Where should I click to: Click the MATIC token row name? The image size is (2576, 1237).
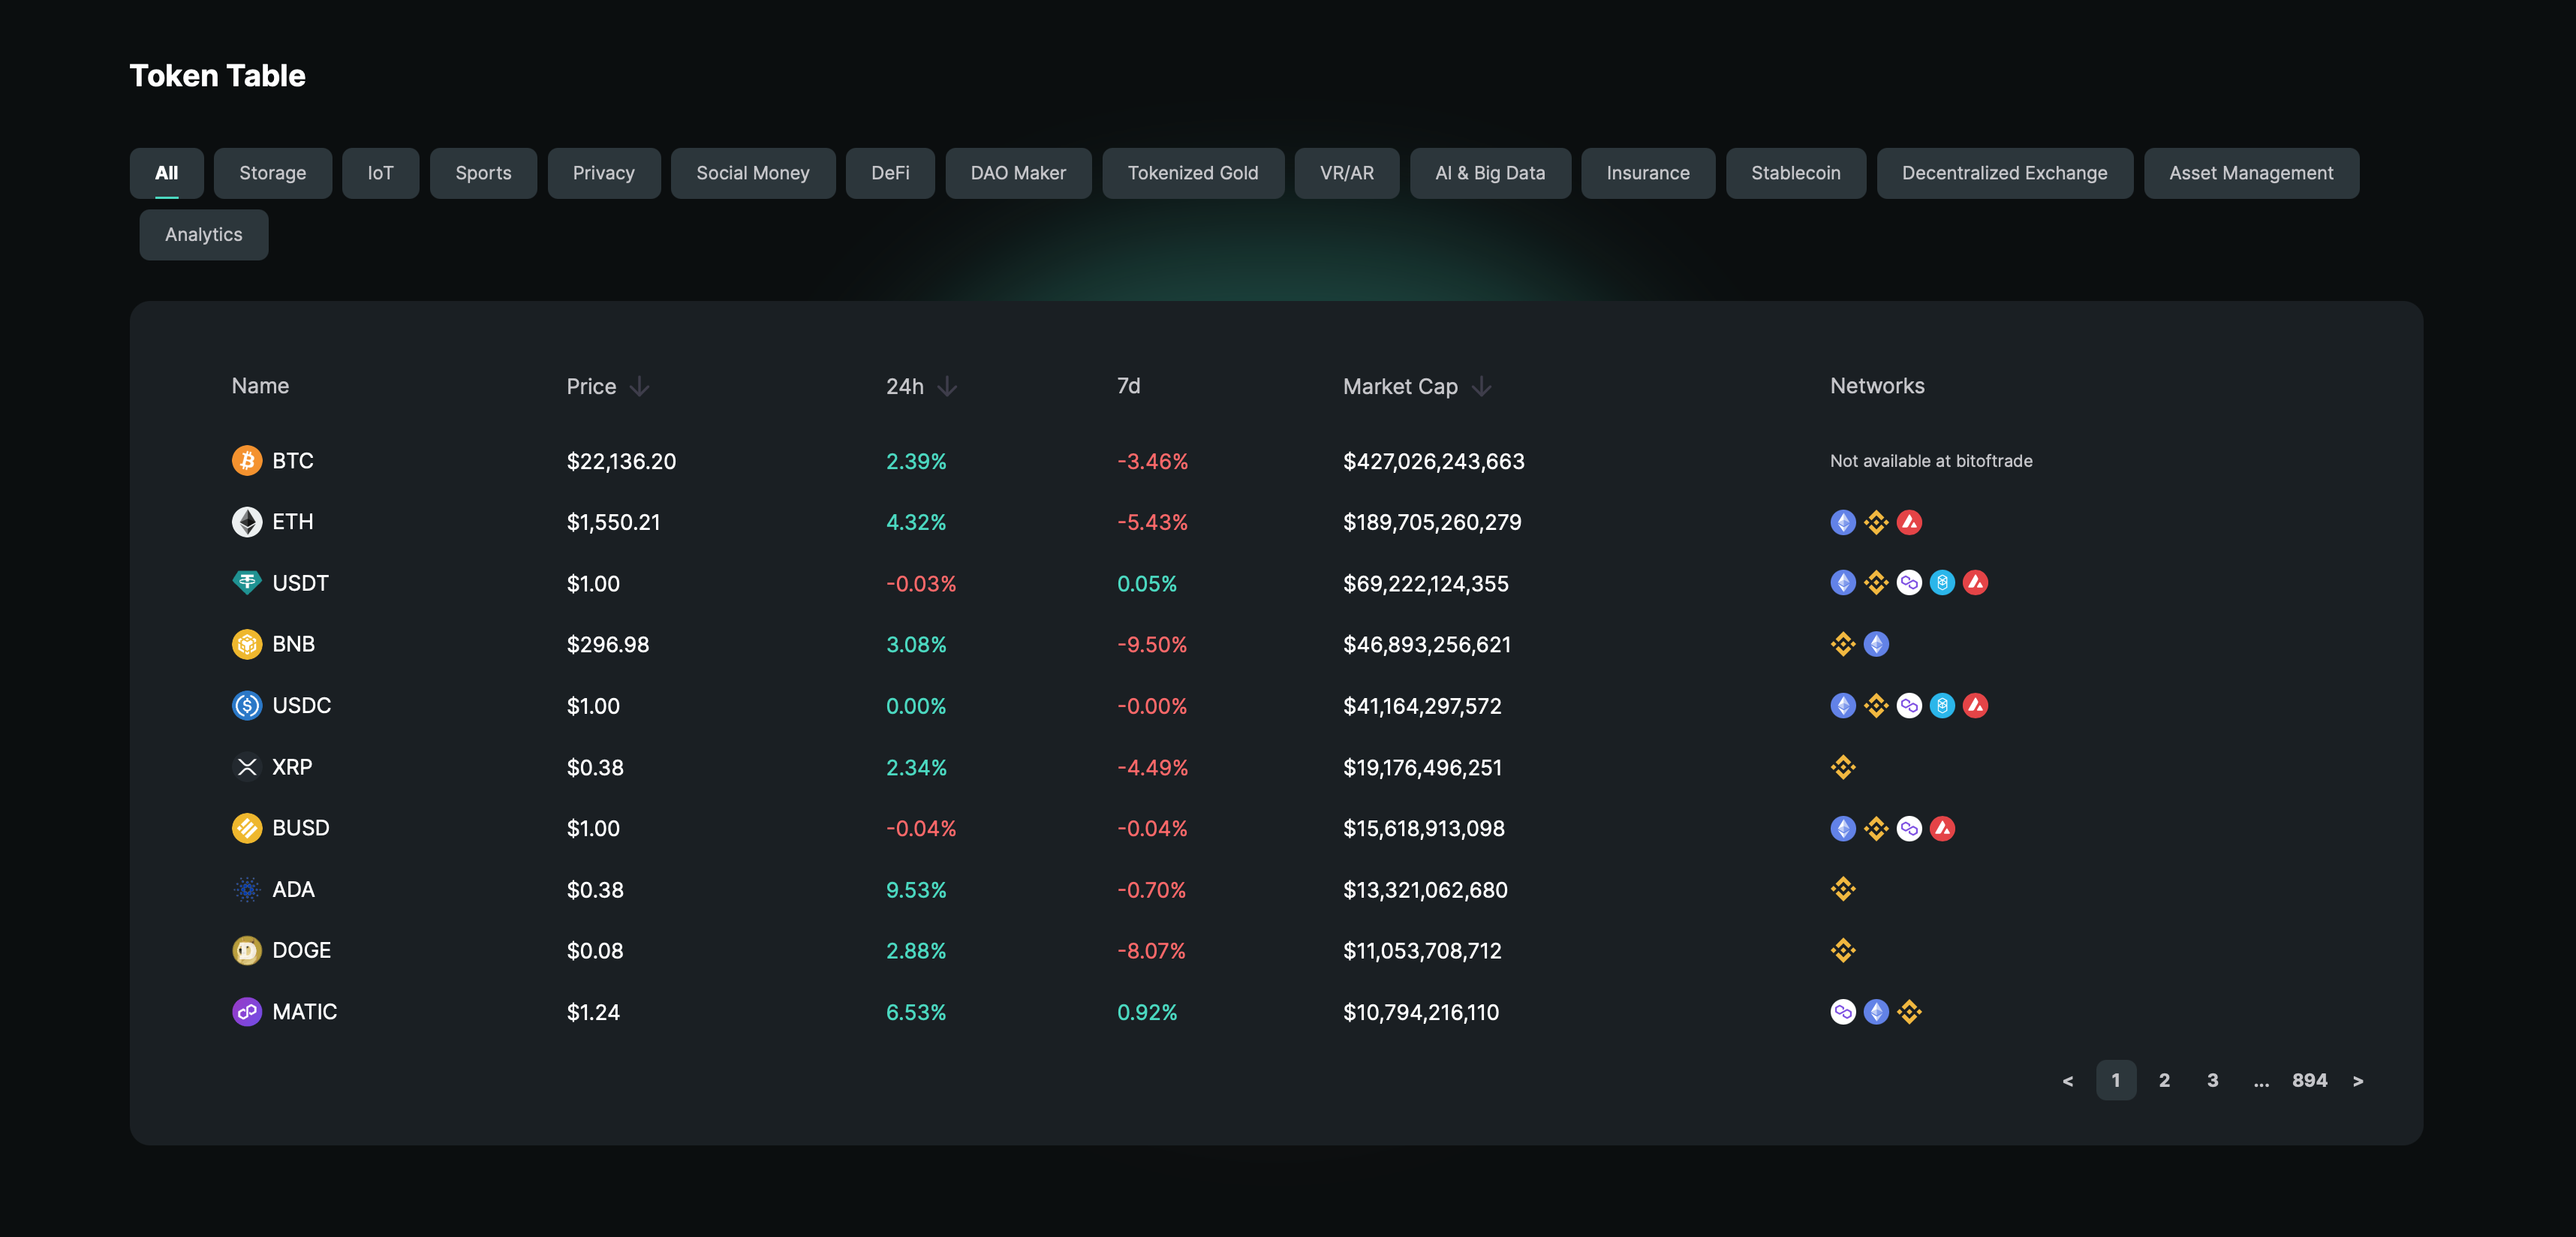(304, 1012)
